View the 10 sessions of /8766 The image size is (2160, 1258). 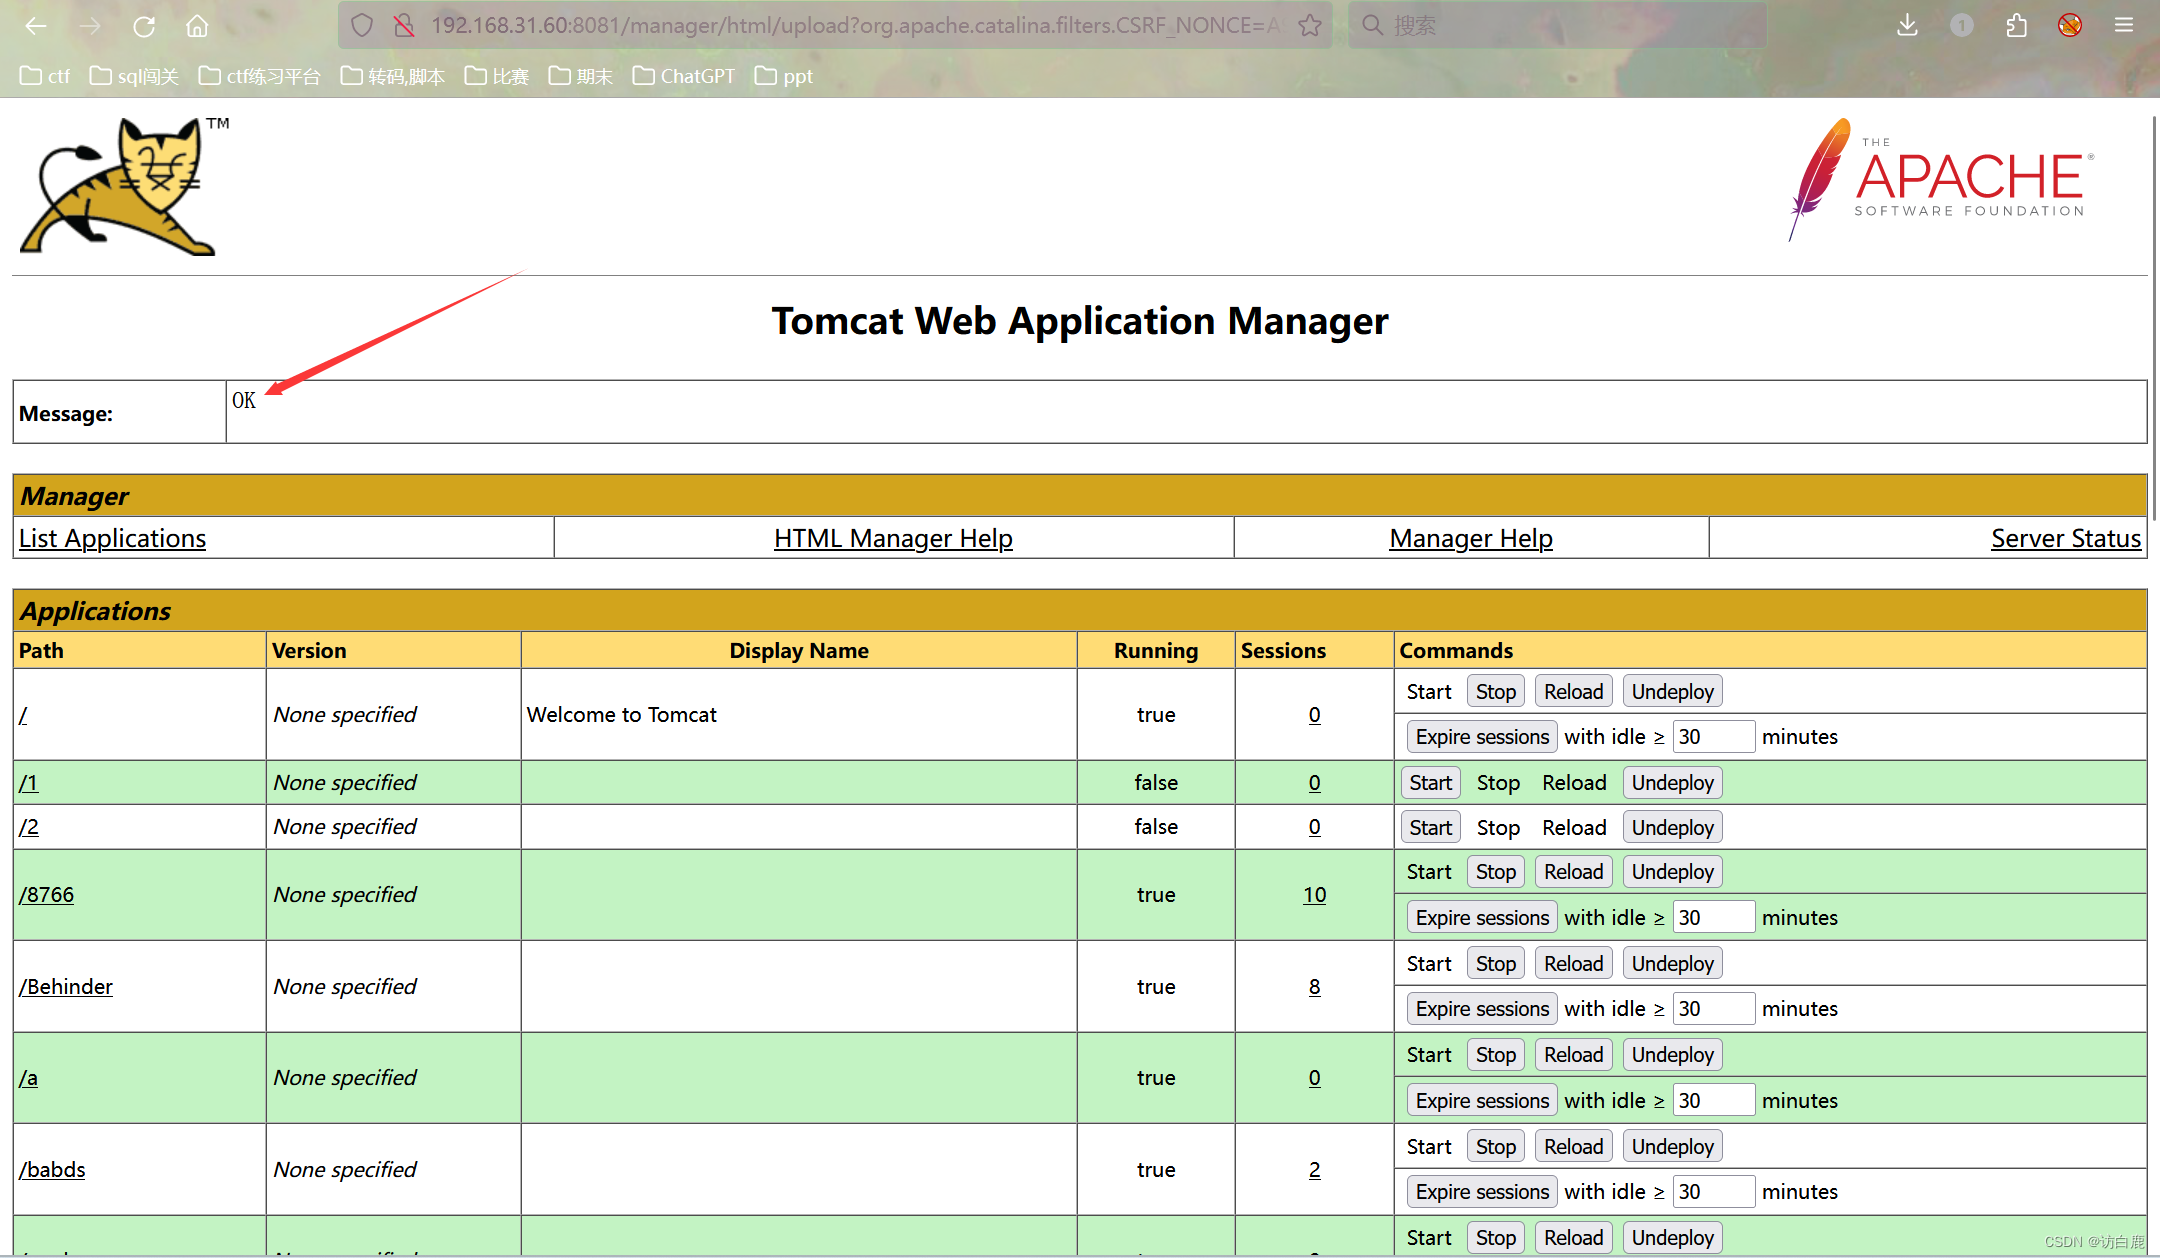click(1314, 894)
